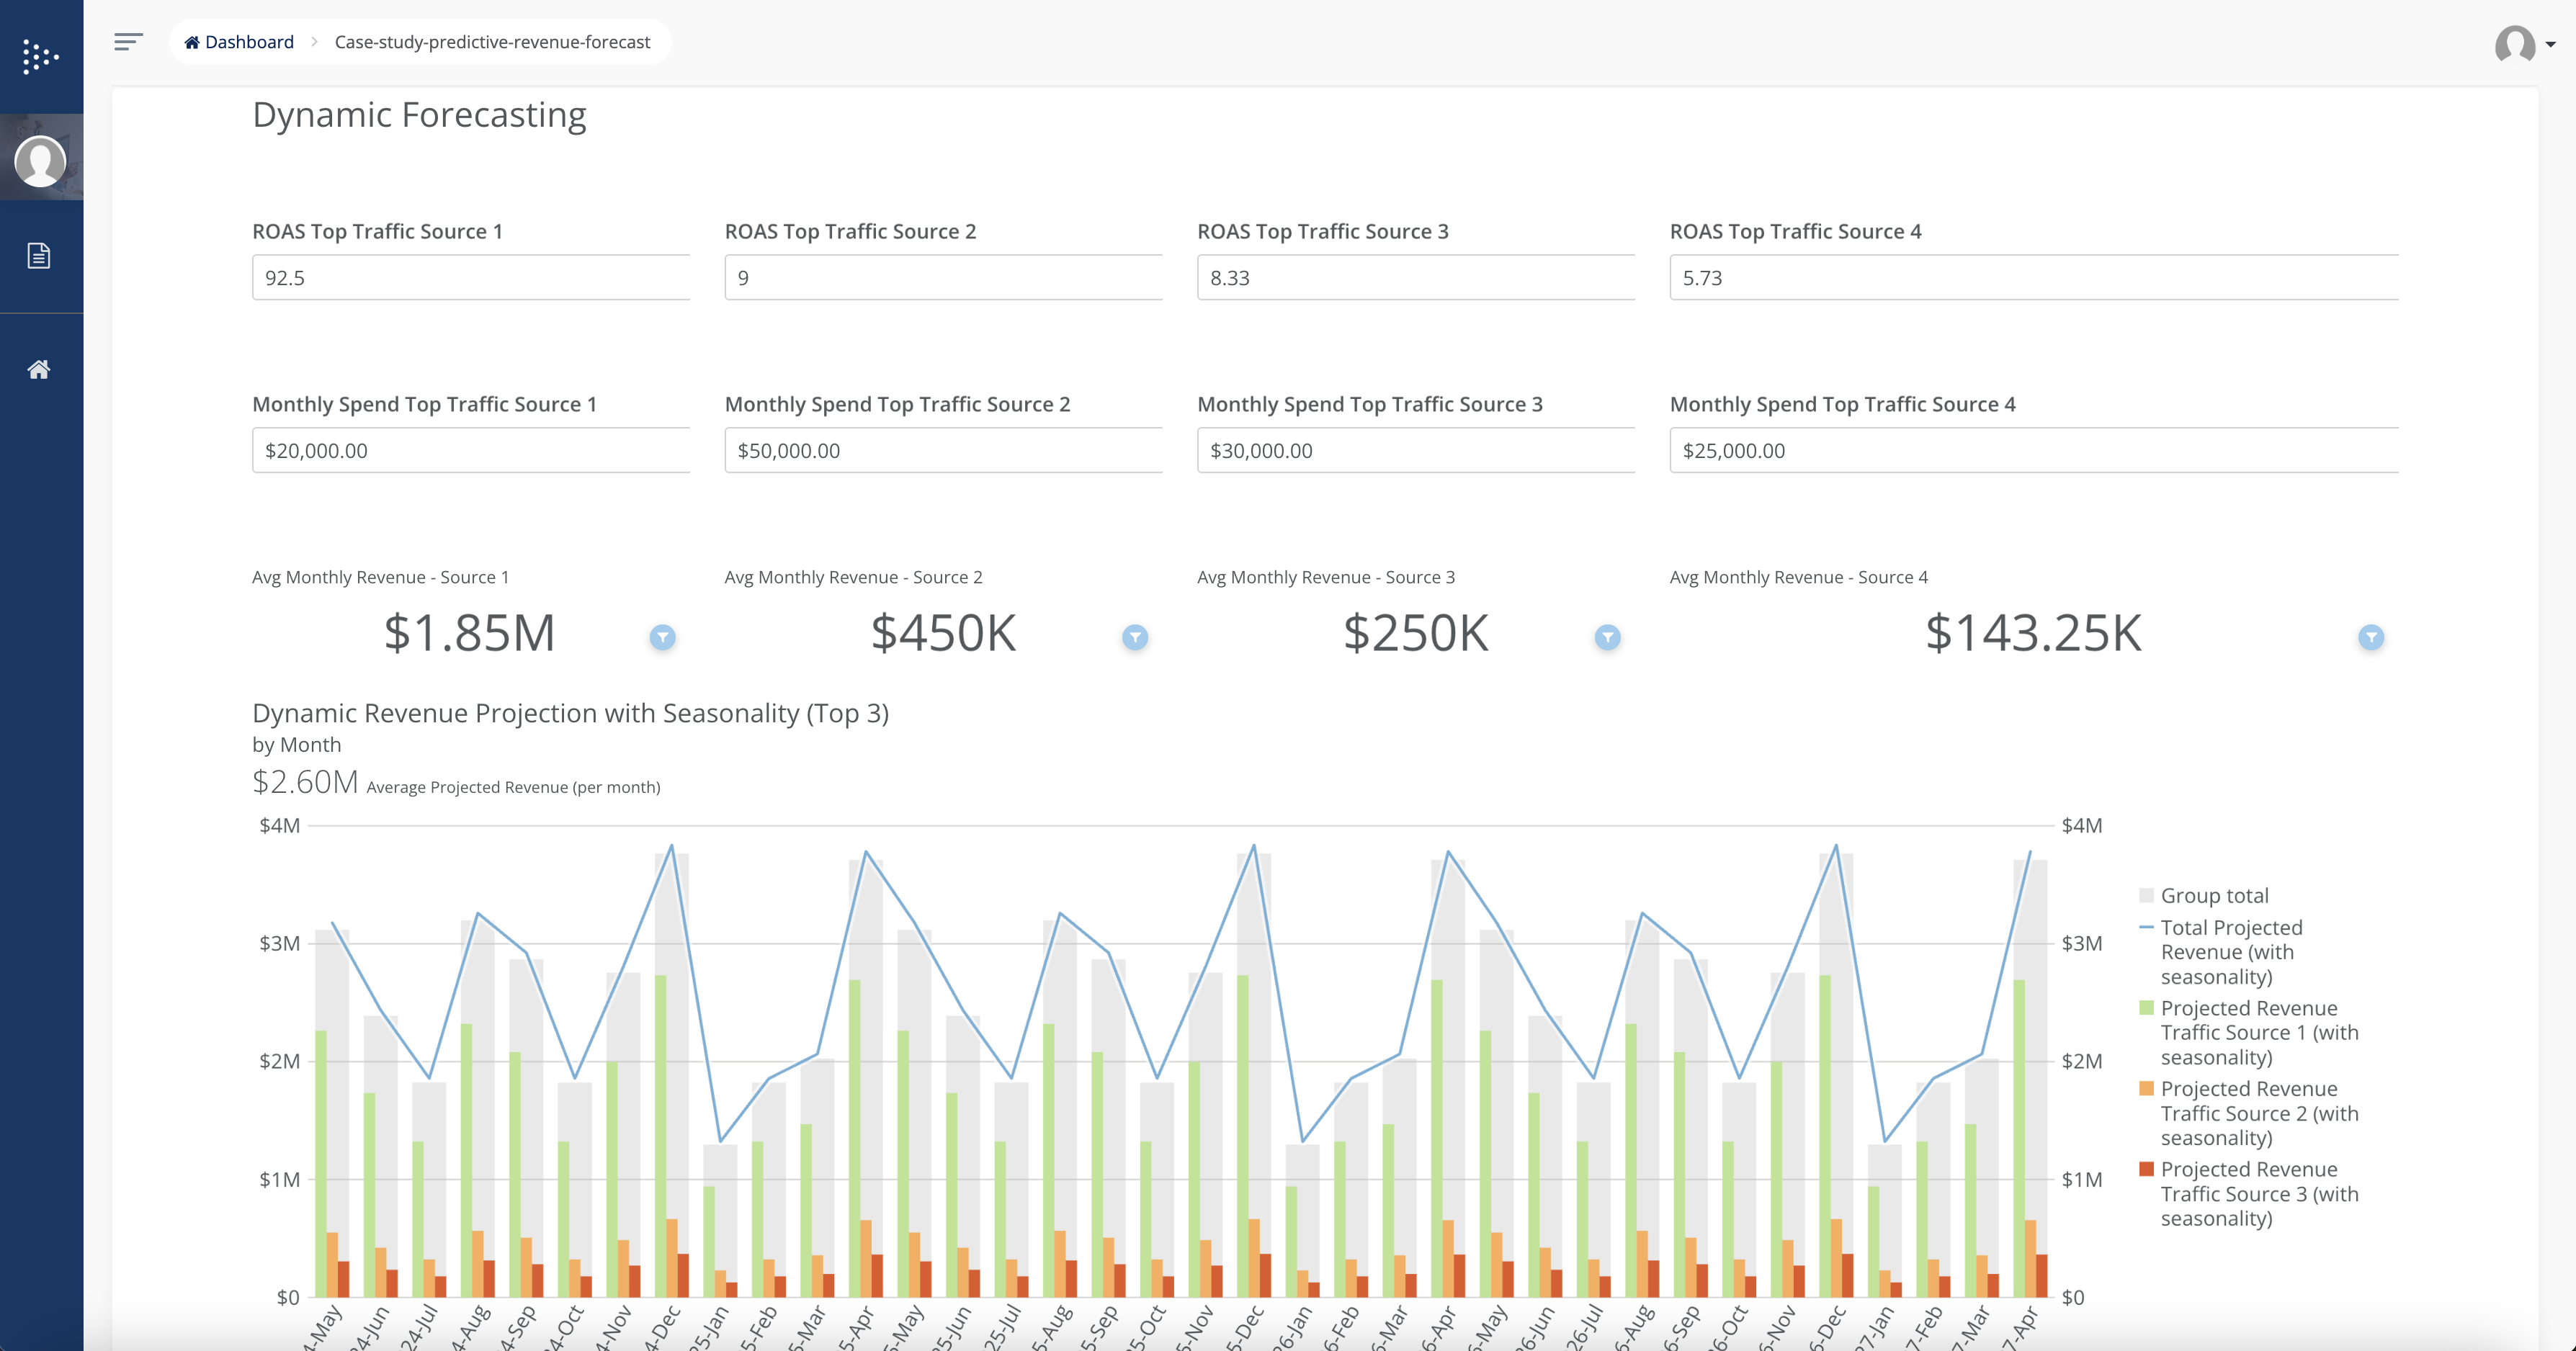Open filter icon for Source 4 revenue
2576x1351 pixels.
[x=2371, y=637]
